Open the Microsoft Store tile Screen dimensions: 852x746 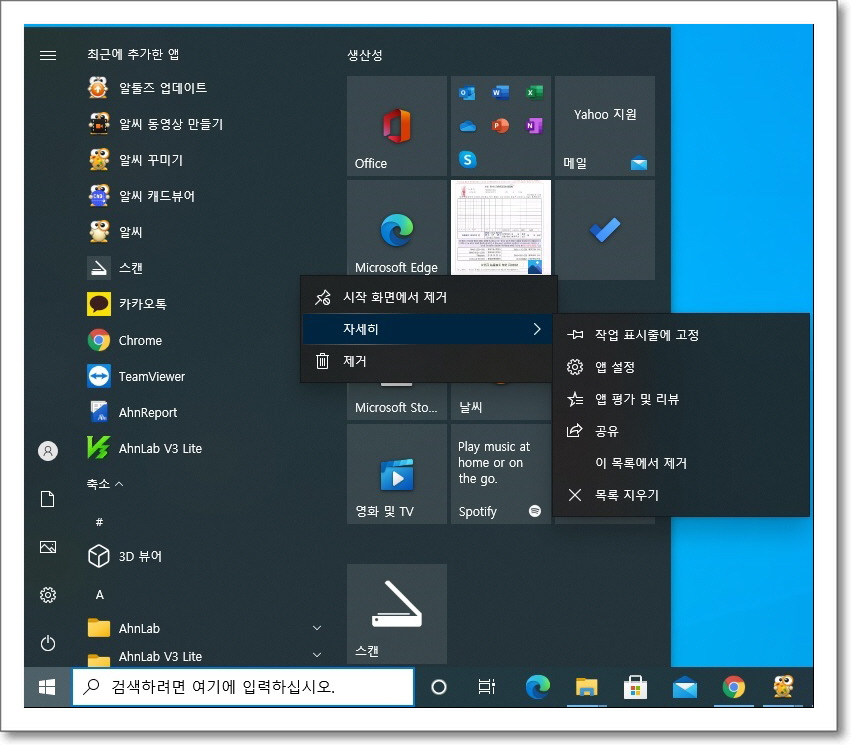tap(397, 402)
